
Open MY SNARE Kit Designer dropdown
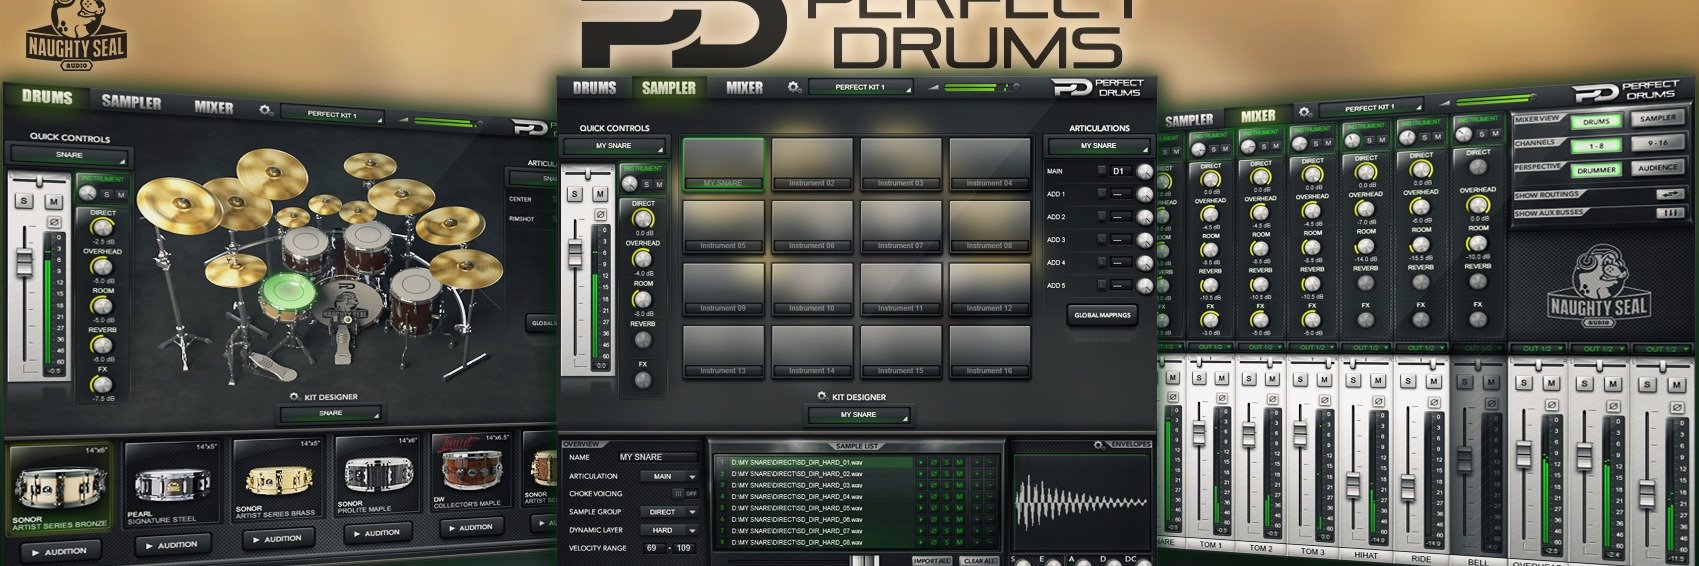(x=859, y=414)
